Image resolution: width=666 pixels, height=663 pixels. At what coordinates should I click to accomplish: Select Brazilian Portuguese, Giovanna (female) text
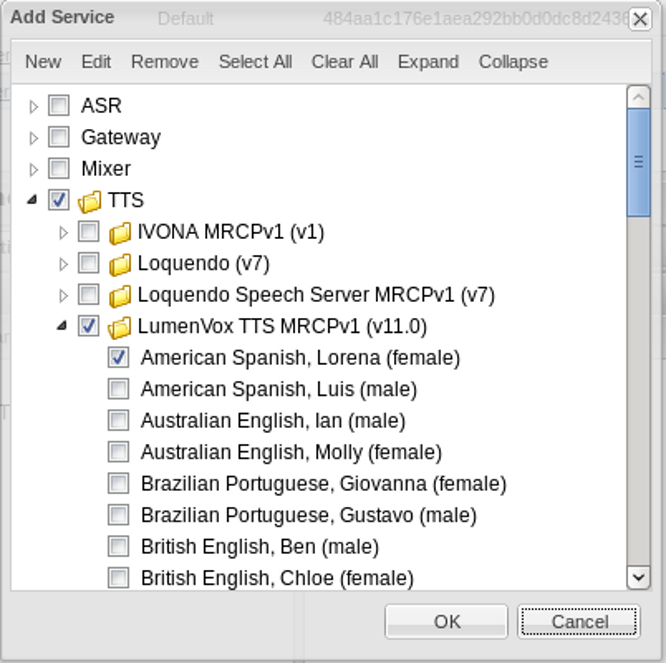point(324,484)
